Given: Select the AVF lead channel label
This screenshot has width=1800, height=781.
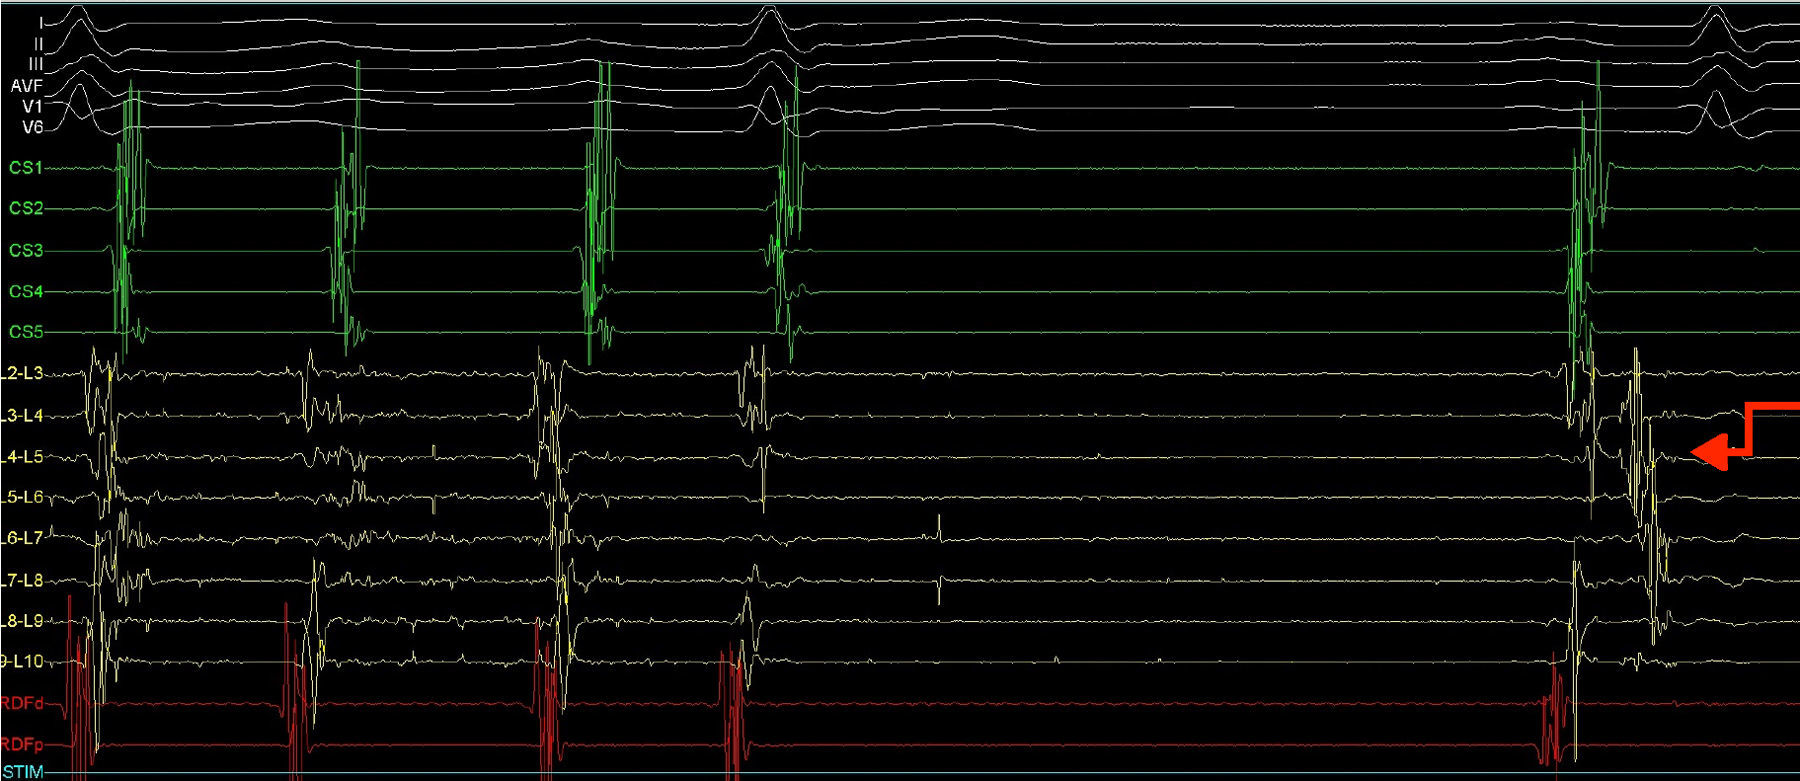Looking at the screenshot, I should click(27, 86).
